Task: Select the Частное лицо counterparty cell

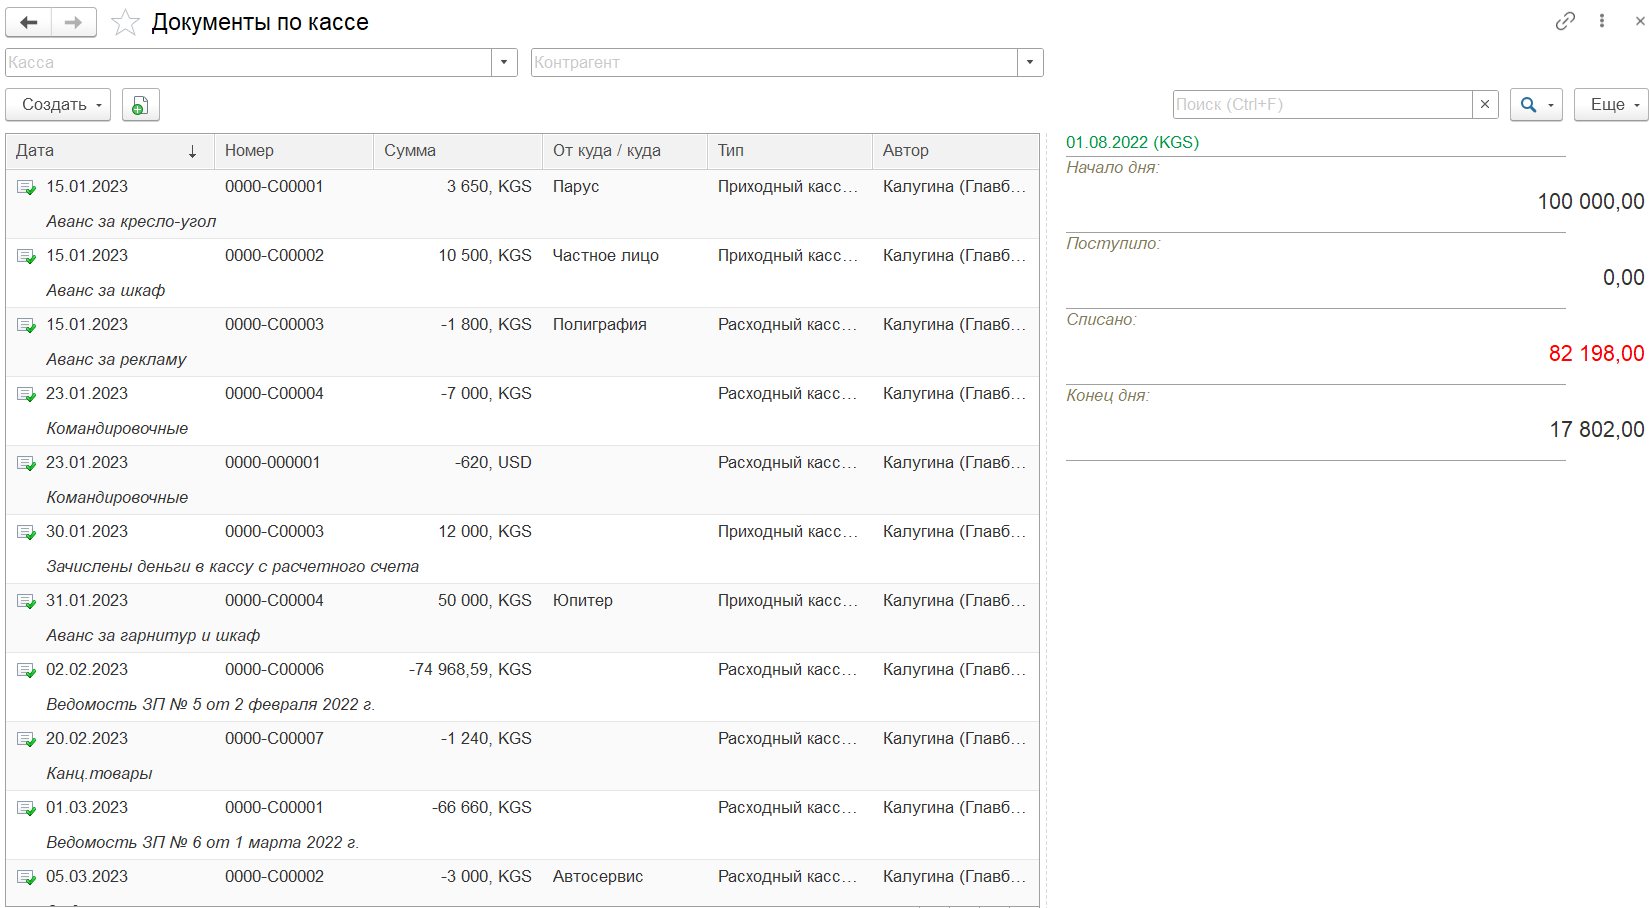Action: pos(606,256)
